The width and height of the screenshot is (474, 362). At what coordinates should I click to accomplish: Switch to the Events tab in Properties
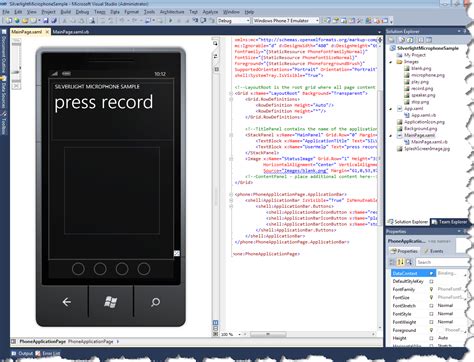click(x=434, y=251)
